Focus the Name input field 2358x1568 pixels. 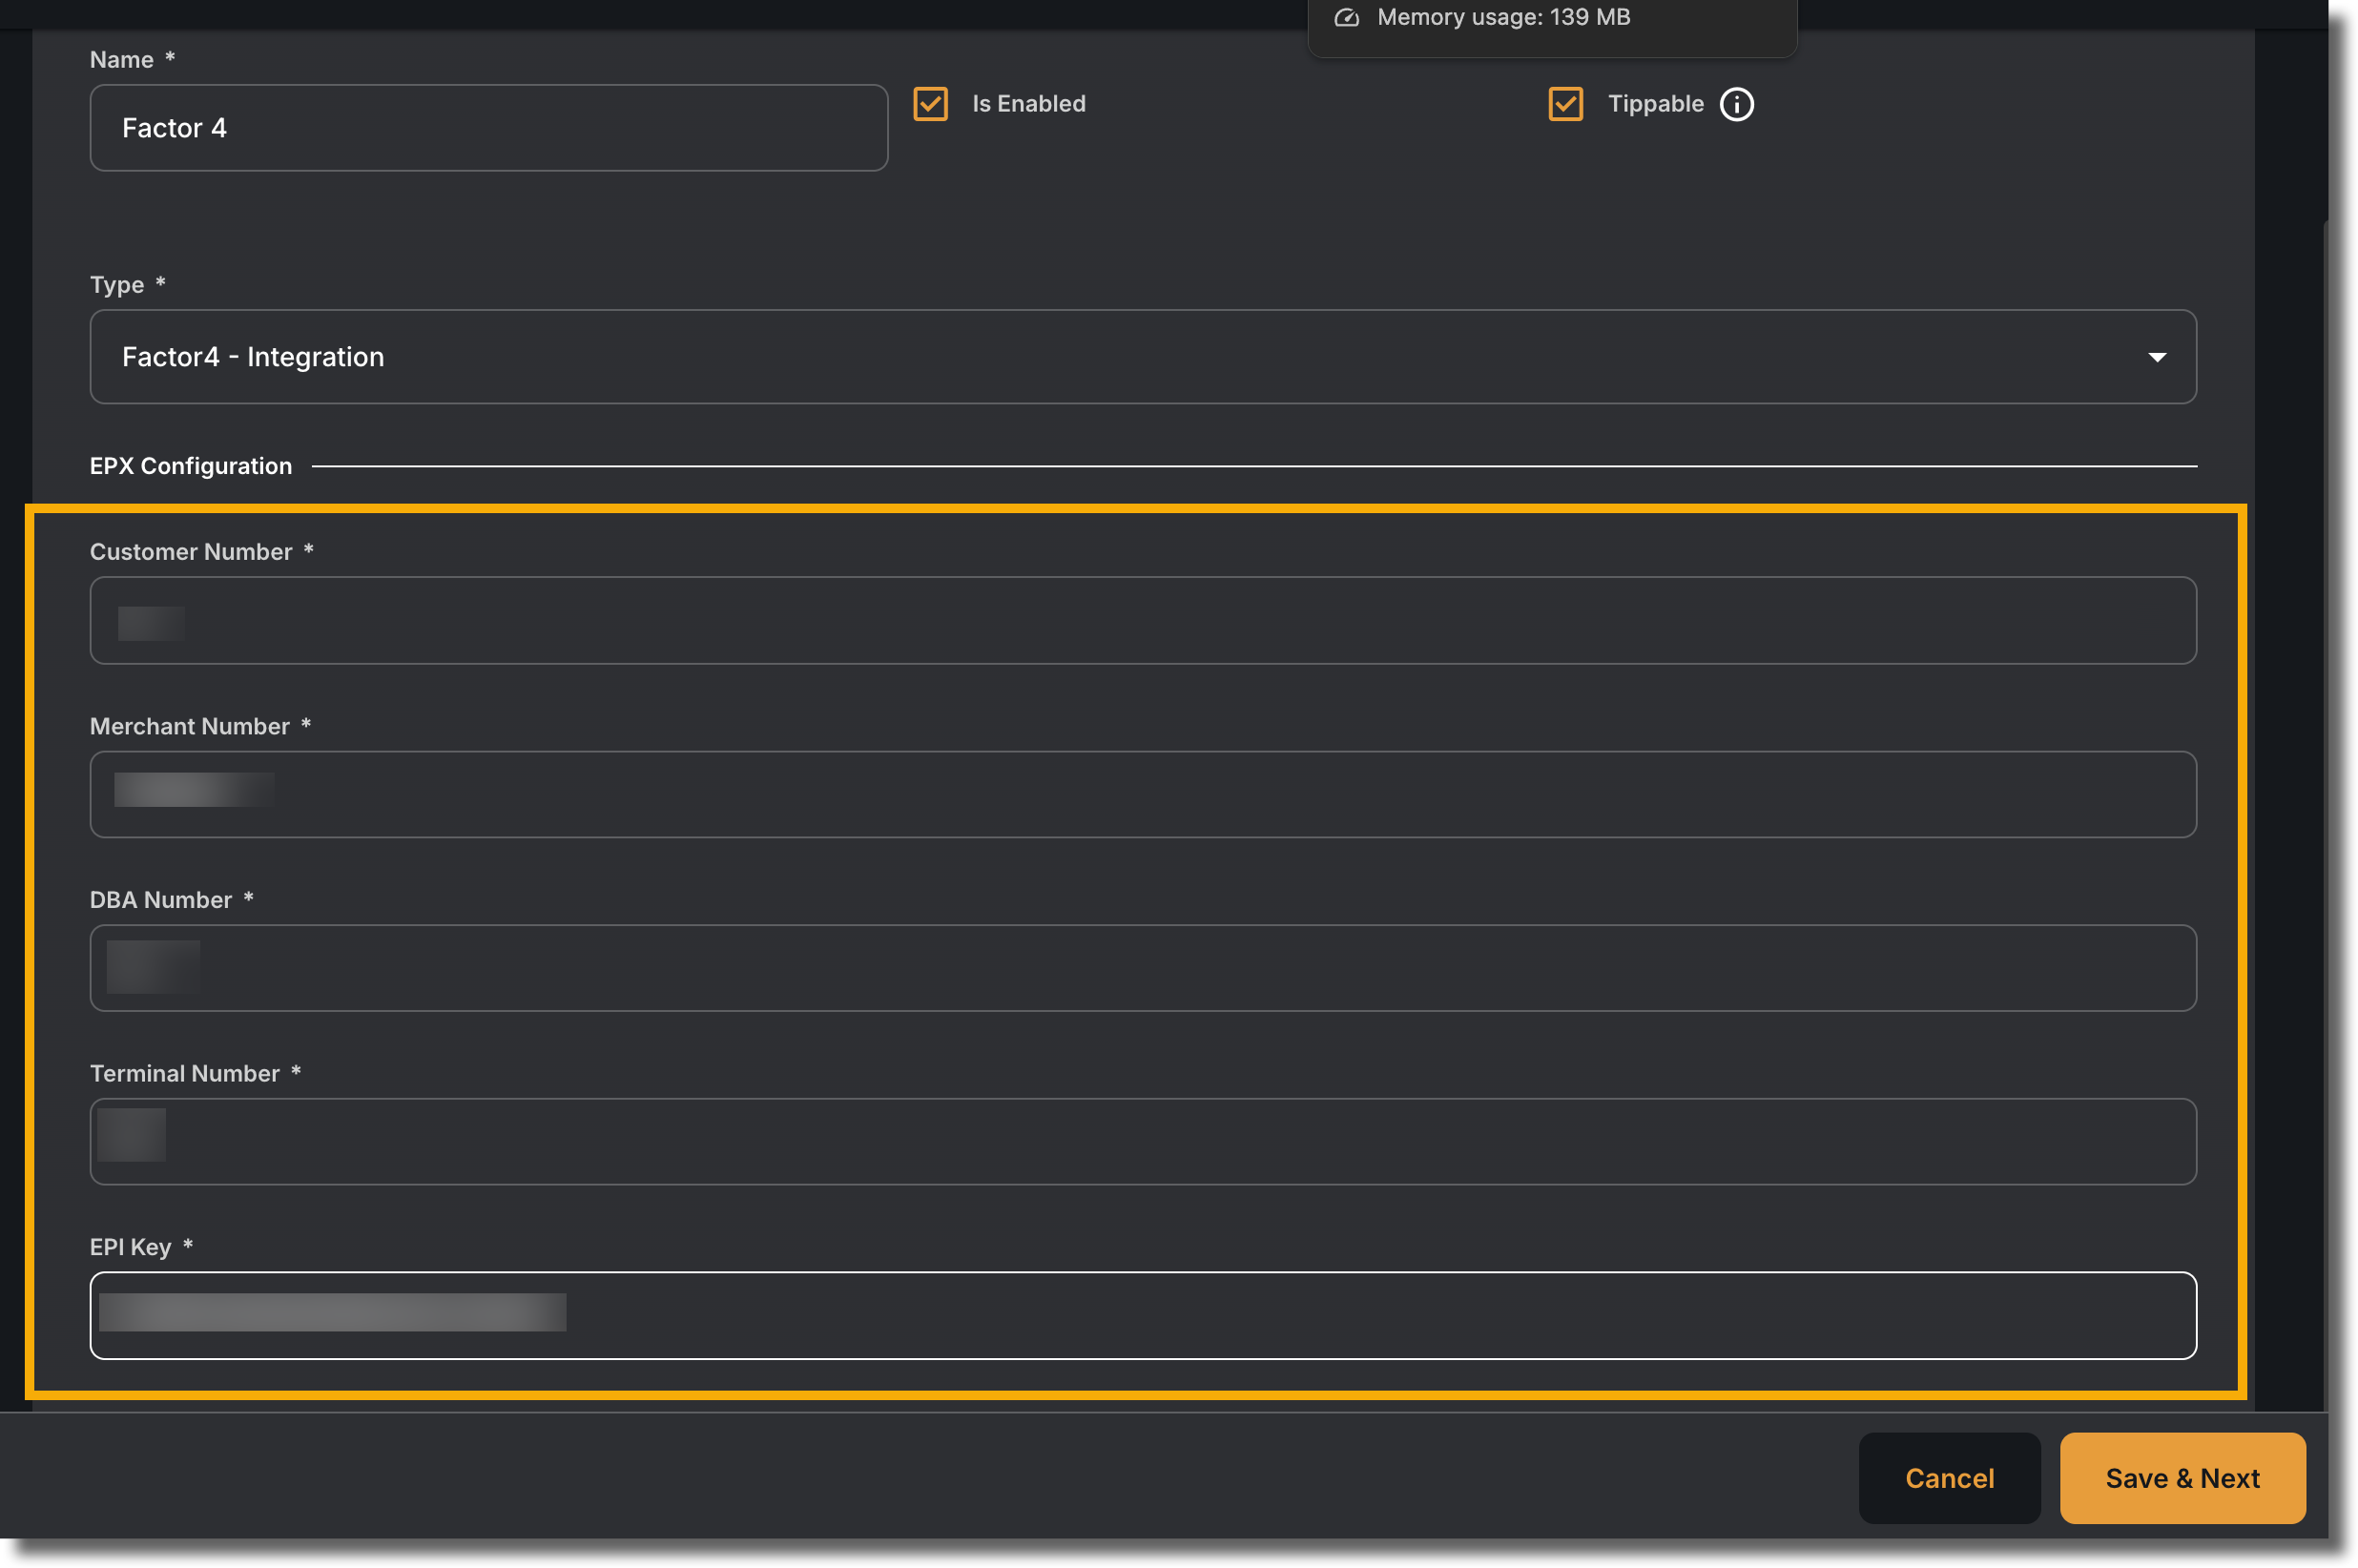[489, 128]
